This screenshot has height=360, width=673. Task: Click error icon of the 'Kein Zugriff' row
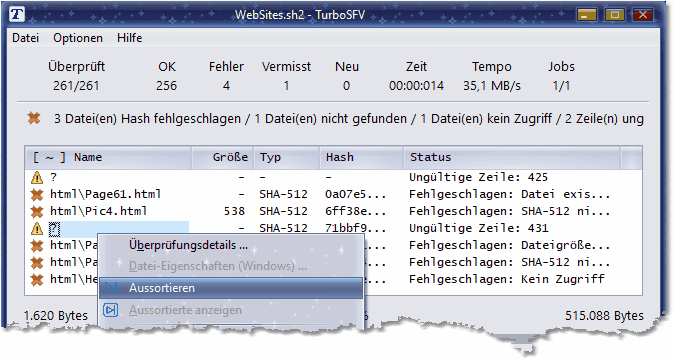pyautogui.click(x=37, y=280)
